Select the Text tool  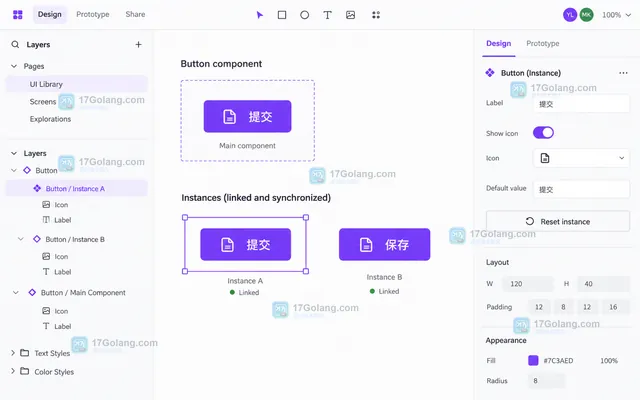[327, 15]
